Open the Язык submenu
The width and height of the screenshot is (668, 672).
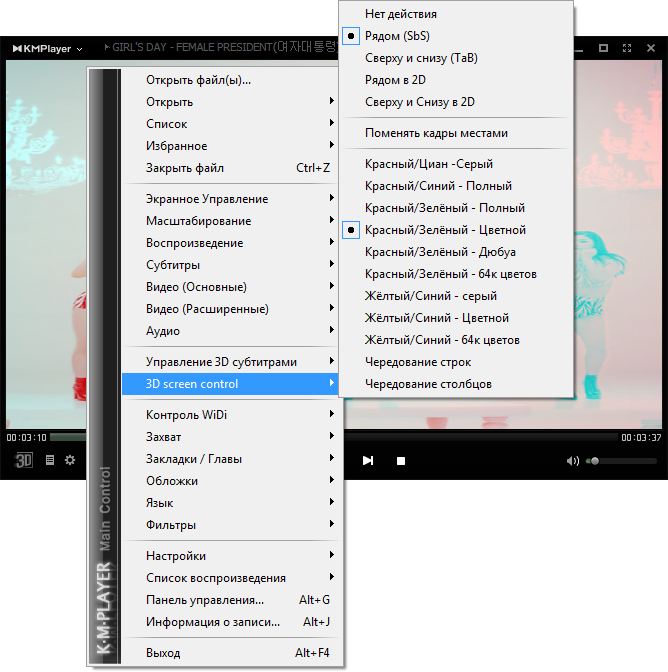[x=231, y=503]
